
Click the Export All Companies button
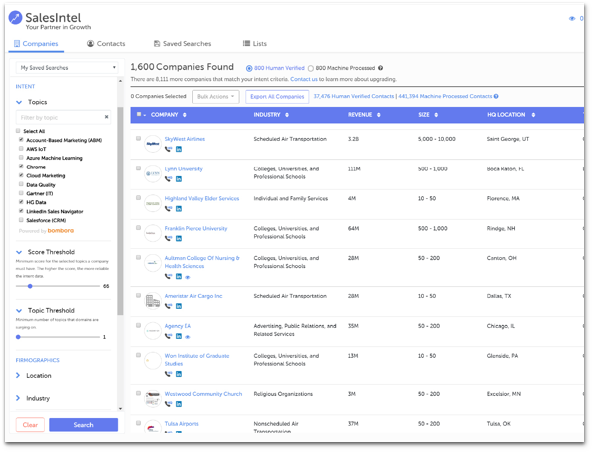tap(277, 97)
